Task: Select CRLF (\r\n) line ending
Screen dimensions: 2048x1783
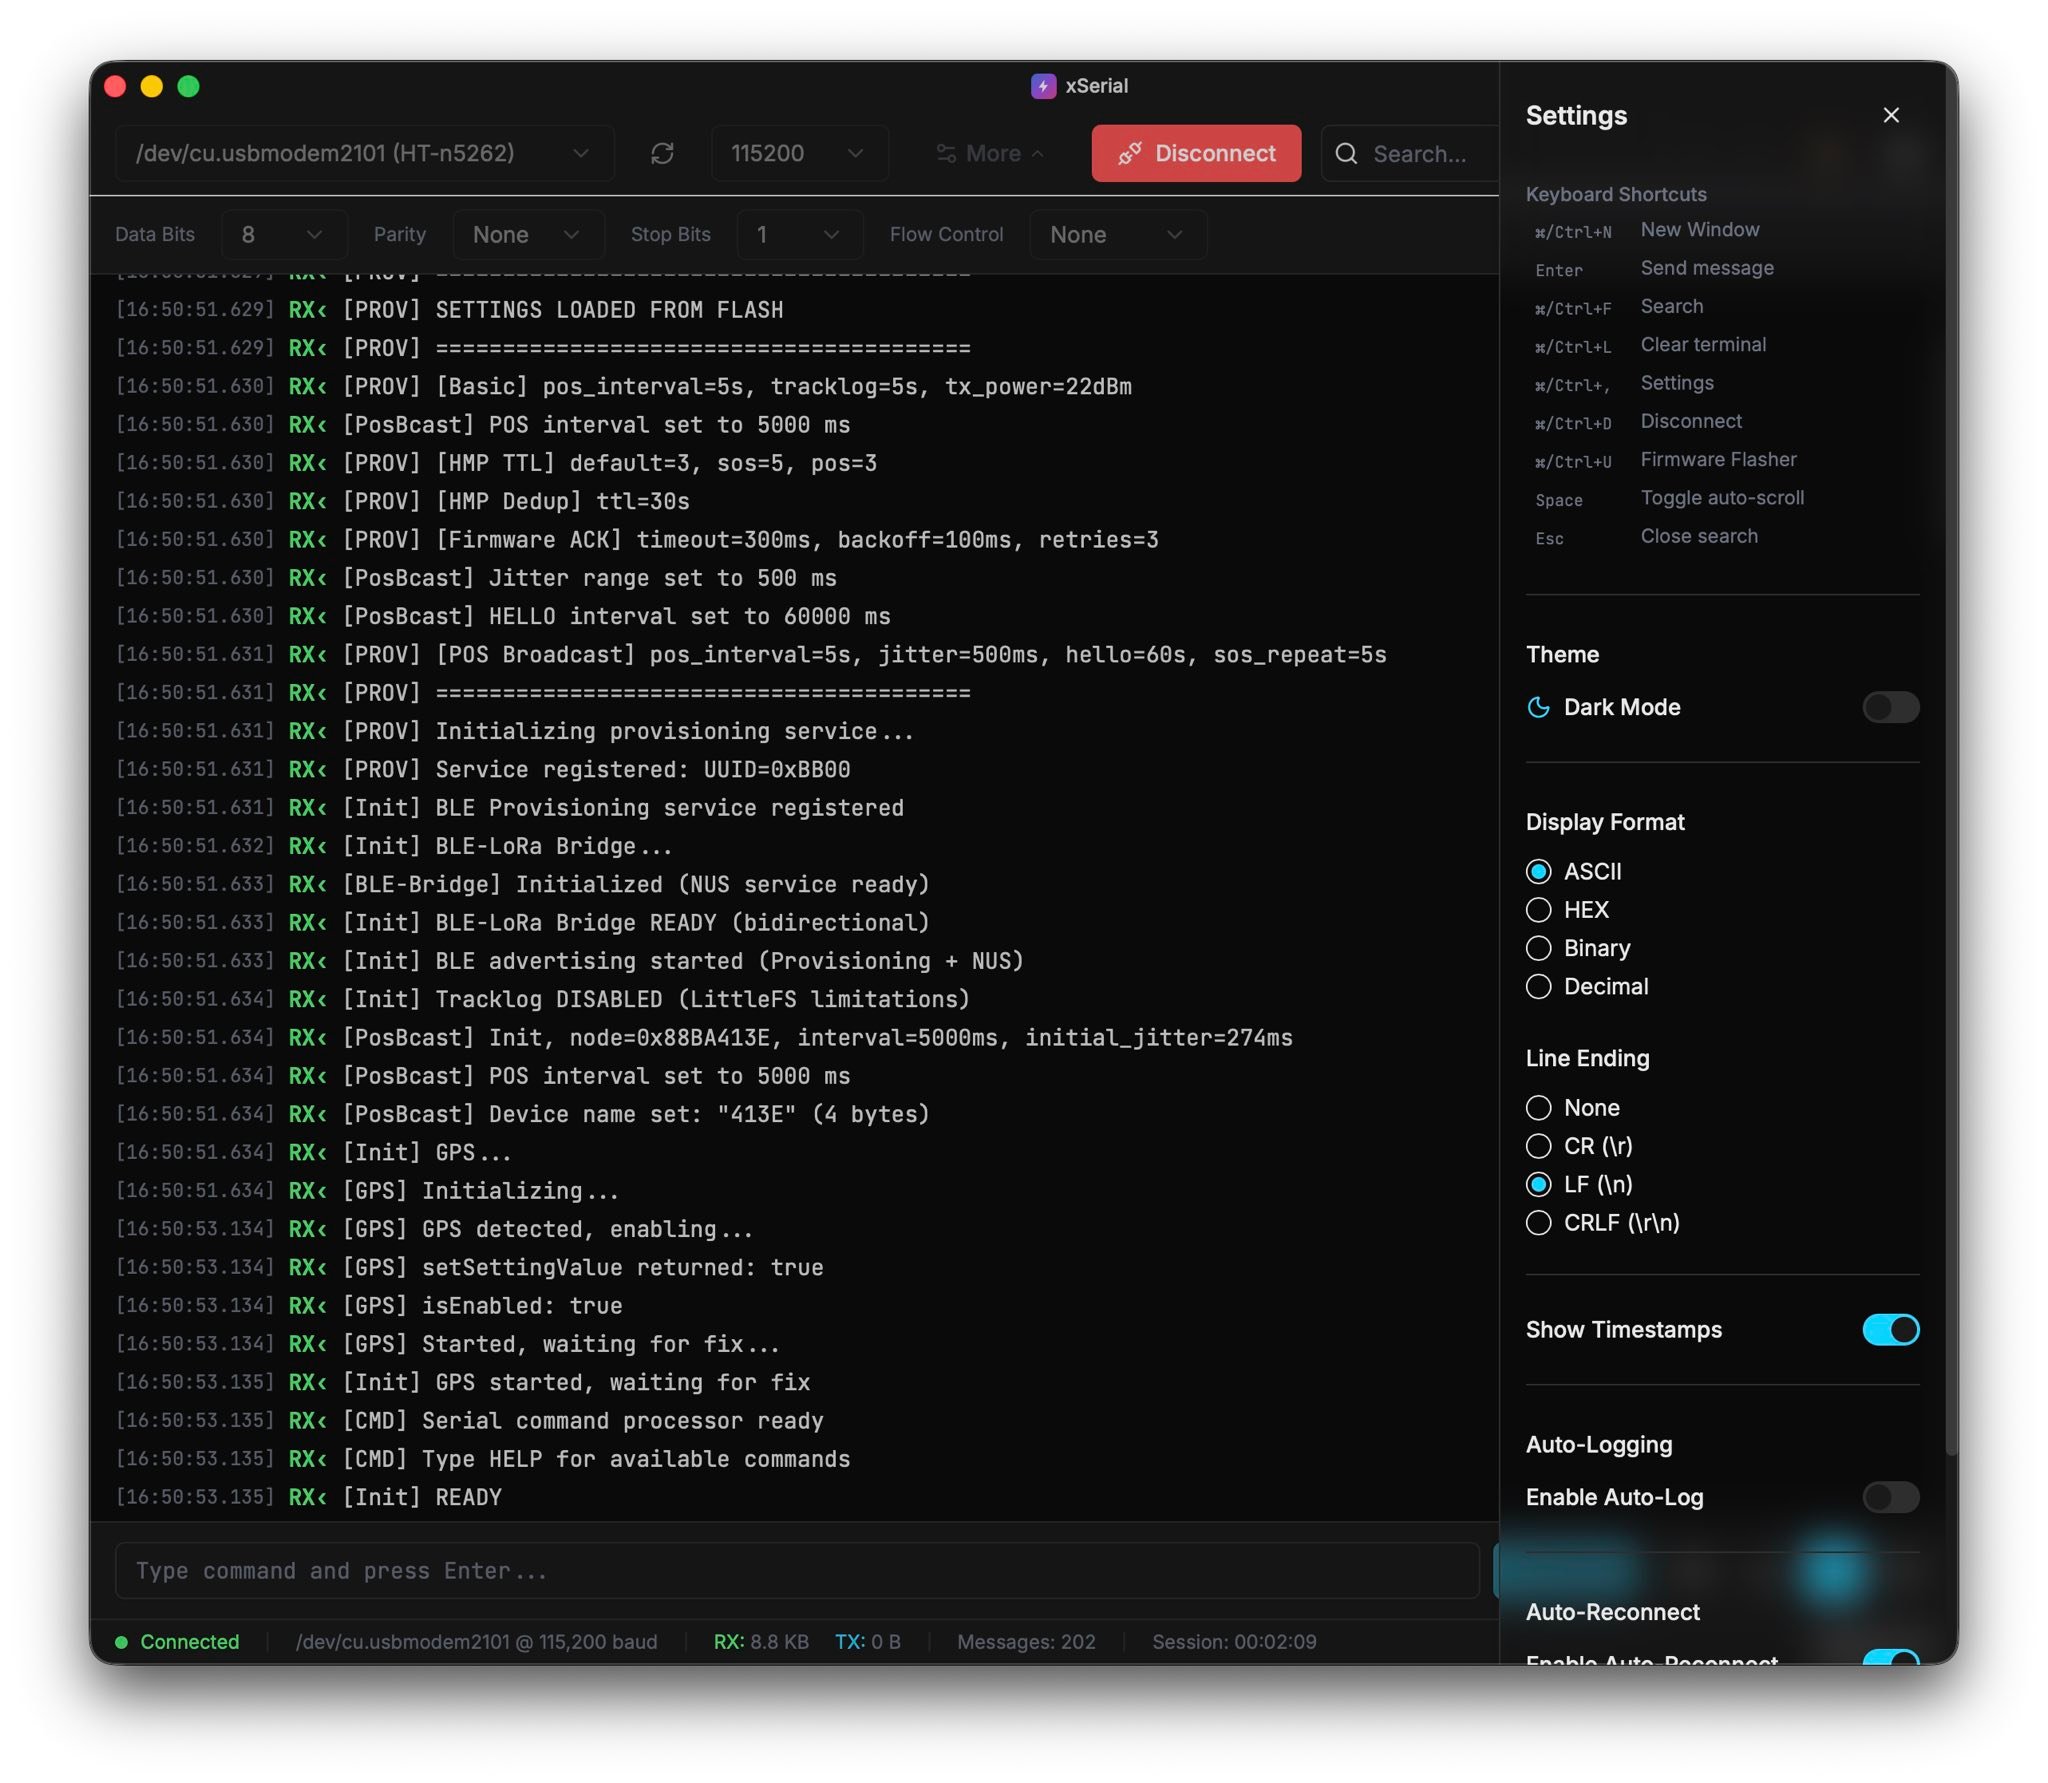Action: pos(1539,1222)
